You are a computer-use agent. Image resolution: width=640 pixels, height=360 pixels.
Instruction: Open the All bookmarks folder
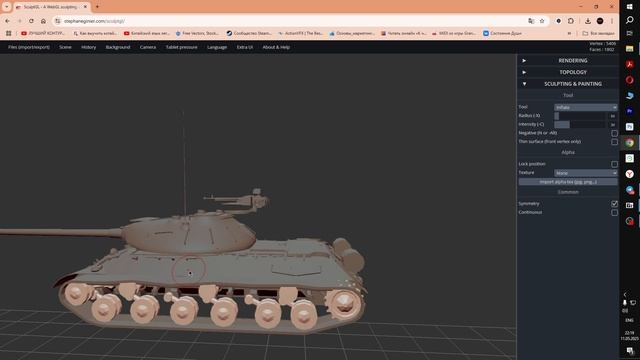(x=598, y=33)
